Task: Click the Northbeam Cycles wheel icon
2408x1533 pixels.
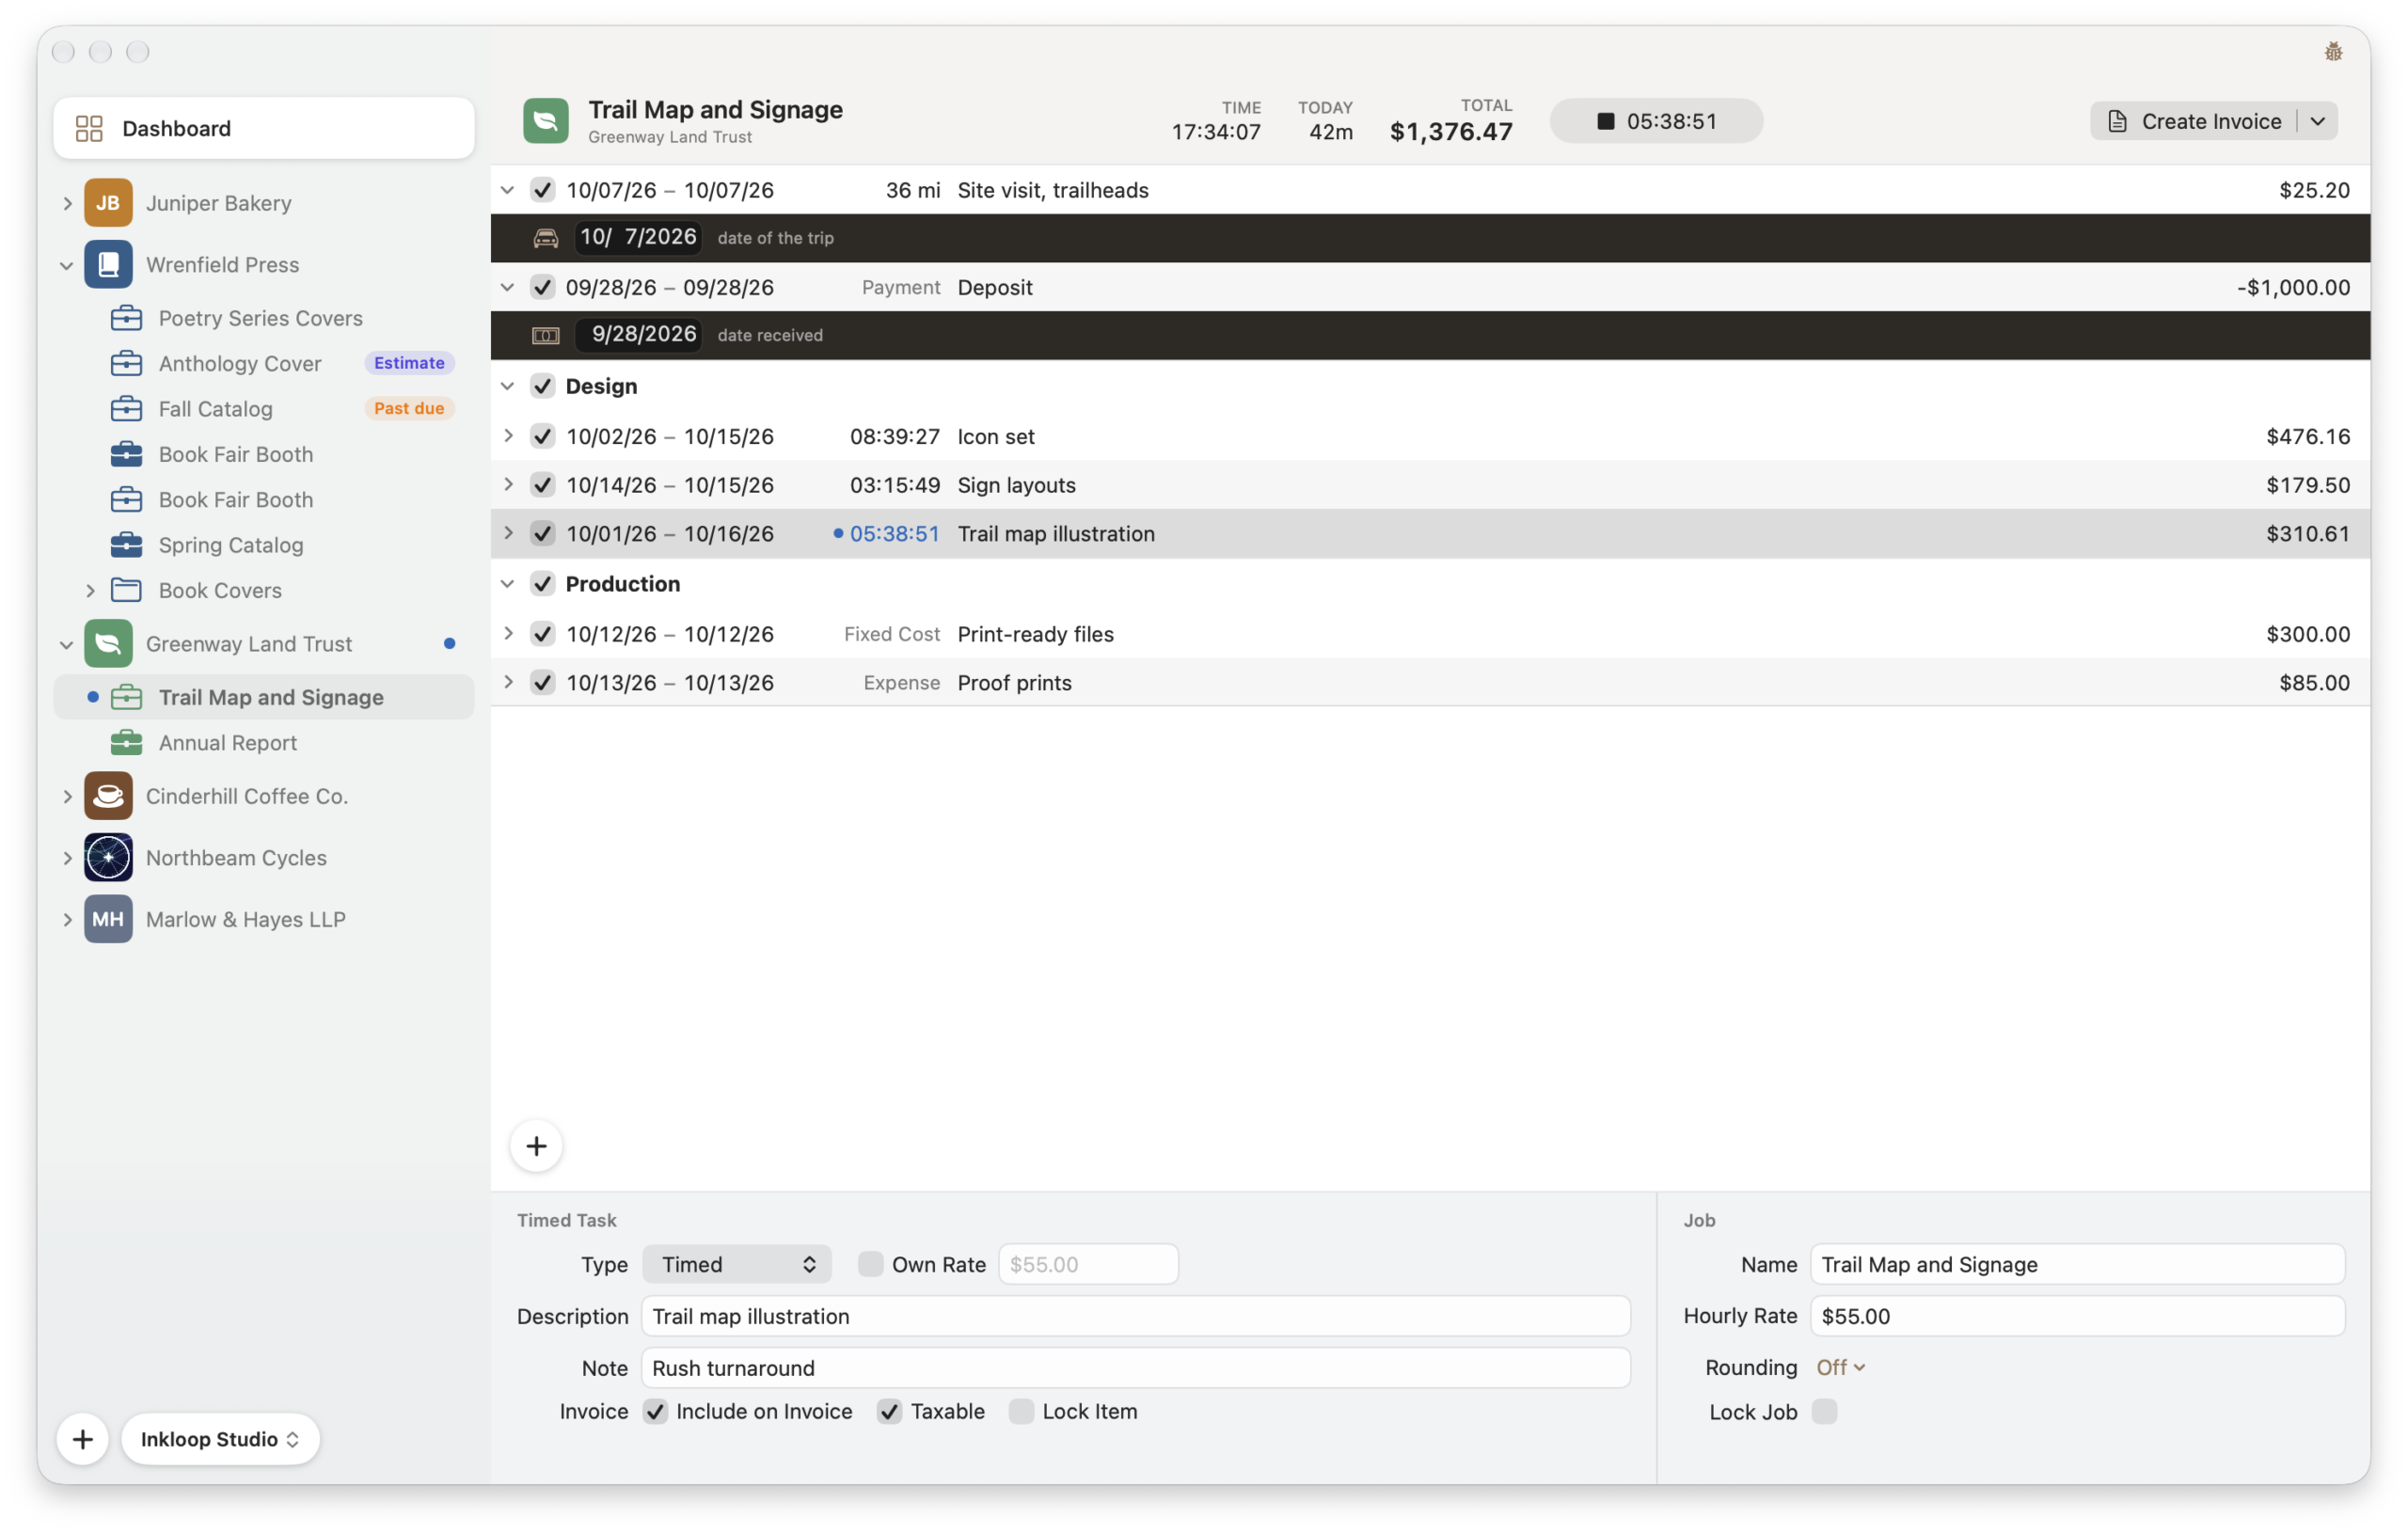Action: [108, 858]
